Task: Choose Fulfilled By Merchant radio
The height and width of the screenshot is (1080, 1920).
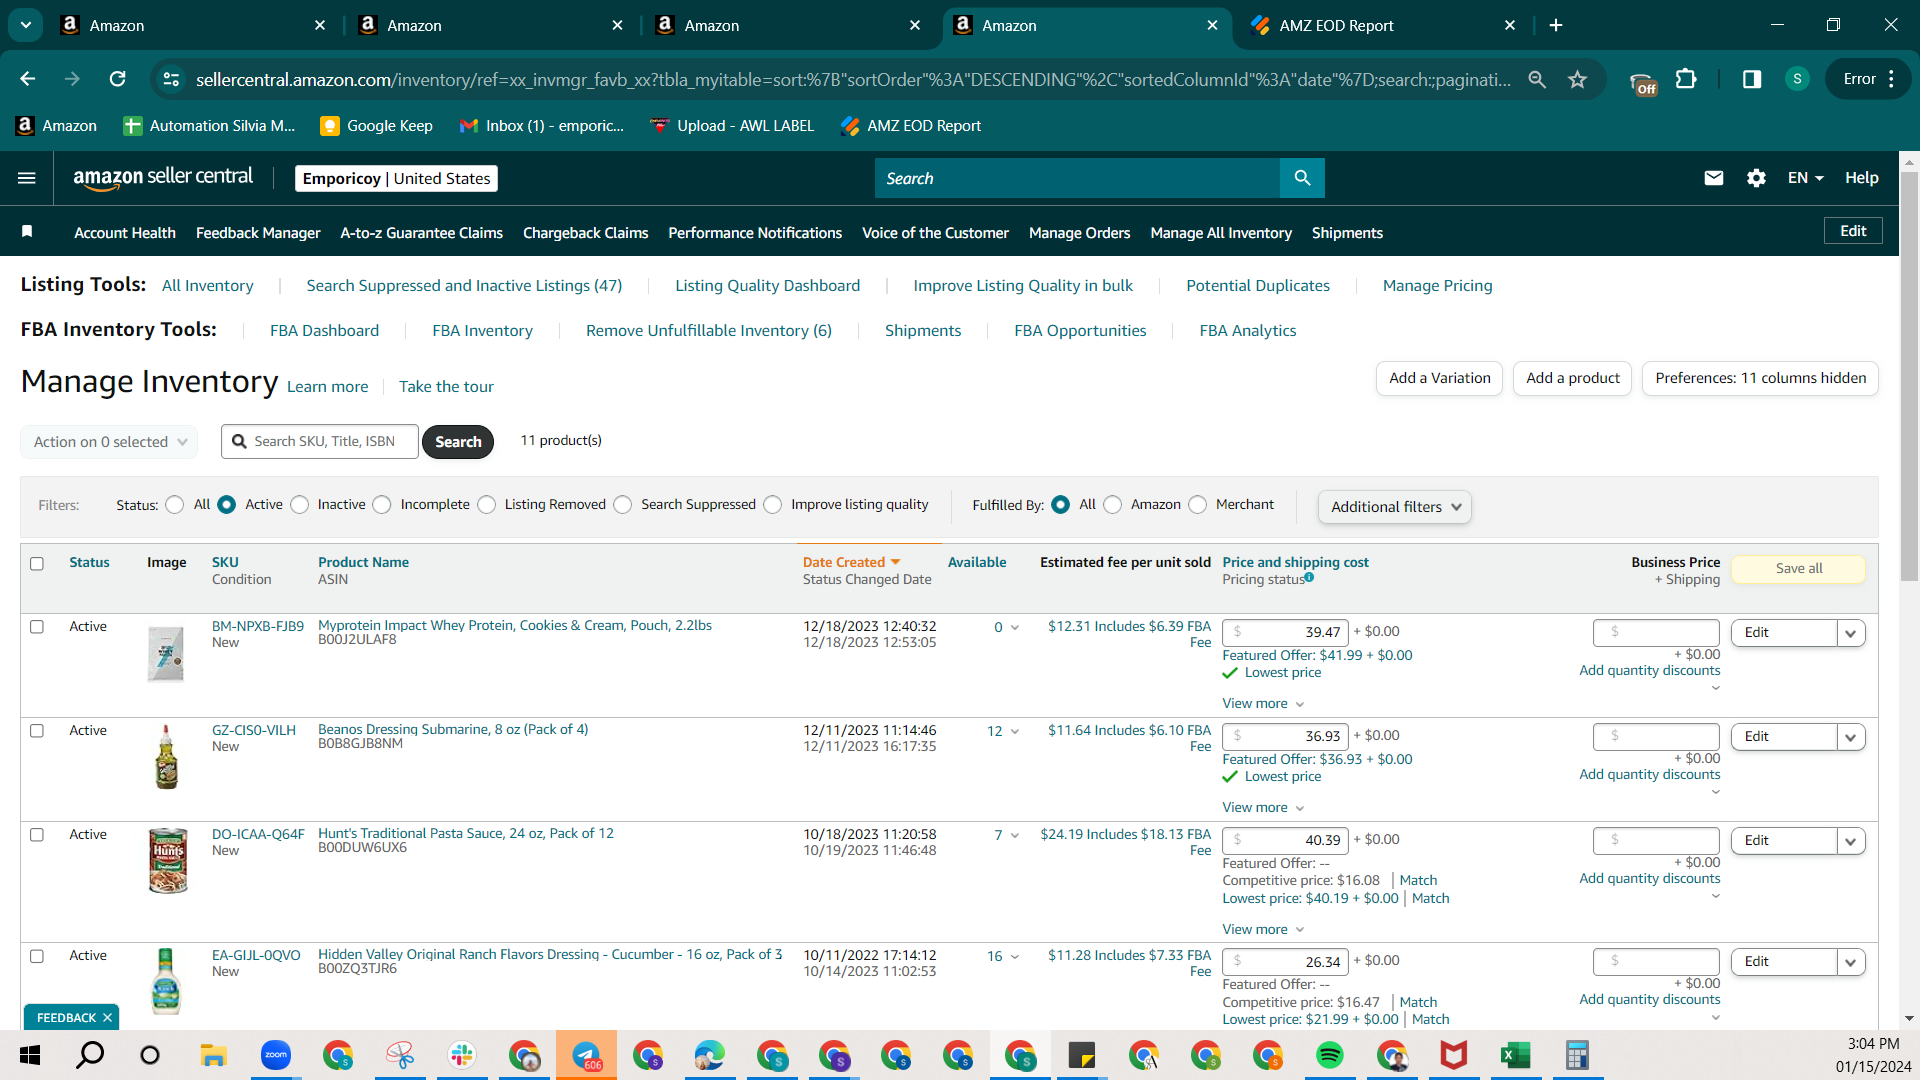Action: point(1198,505)
